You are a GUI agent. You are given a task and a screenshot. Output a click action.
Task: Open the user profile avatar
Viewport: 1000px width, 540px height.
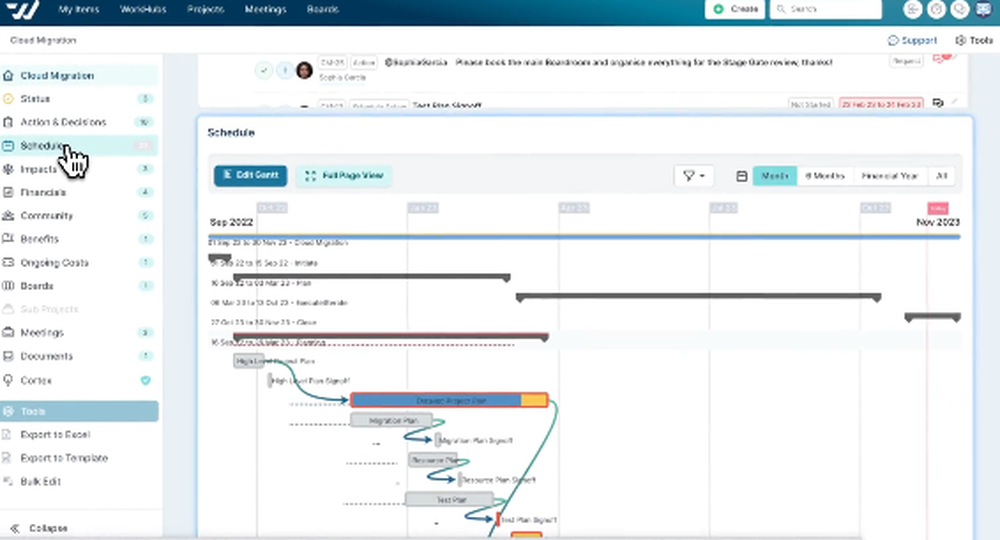pos(982,9)
